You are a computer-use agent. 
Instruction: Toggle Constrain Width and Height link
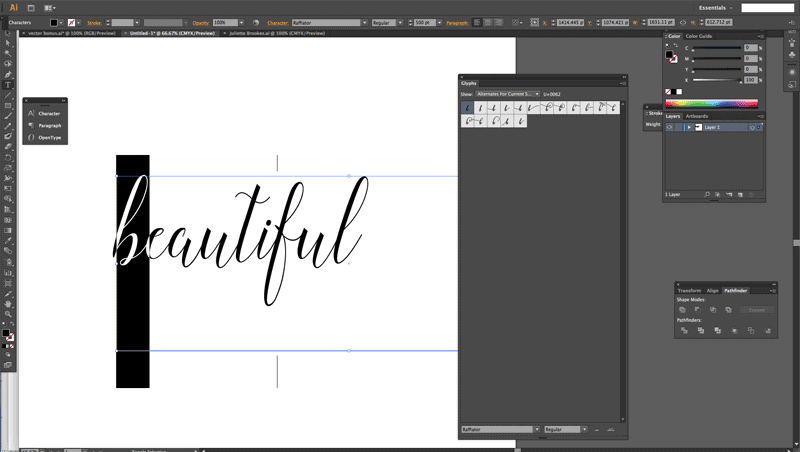683,22
